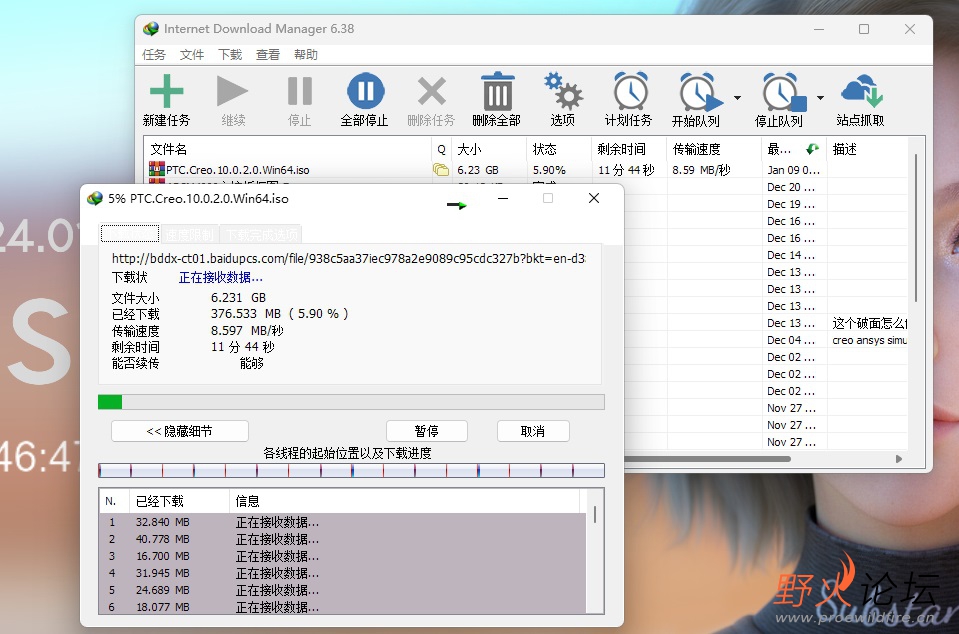Open the 文件 menu
This screenshot has height=634, width=959.
(x=191, y=54)
